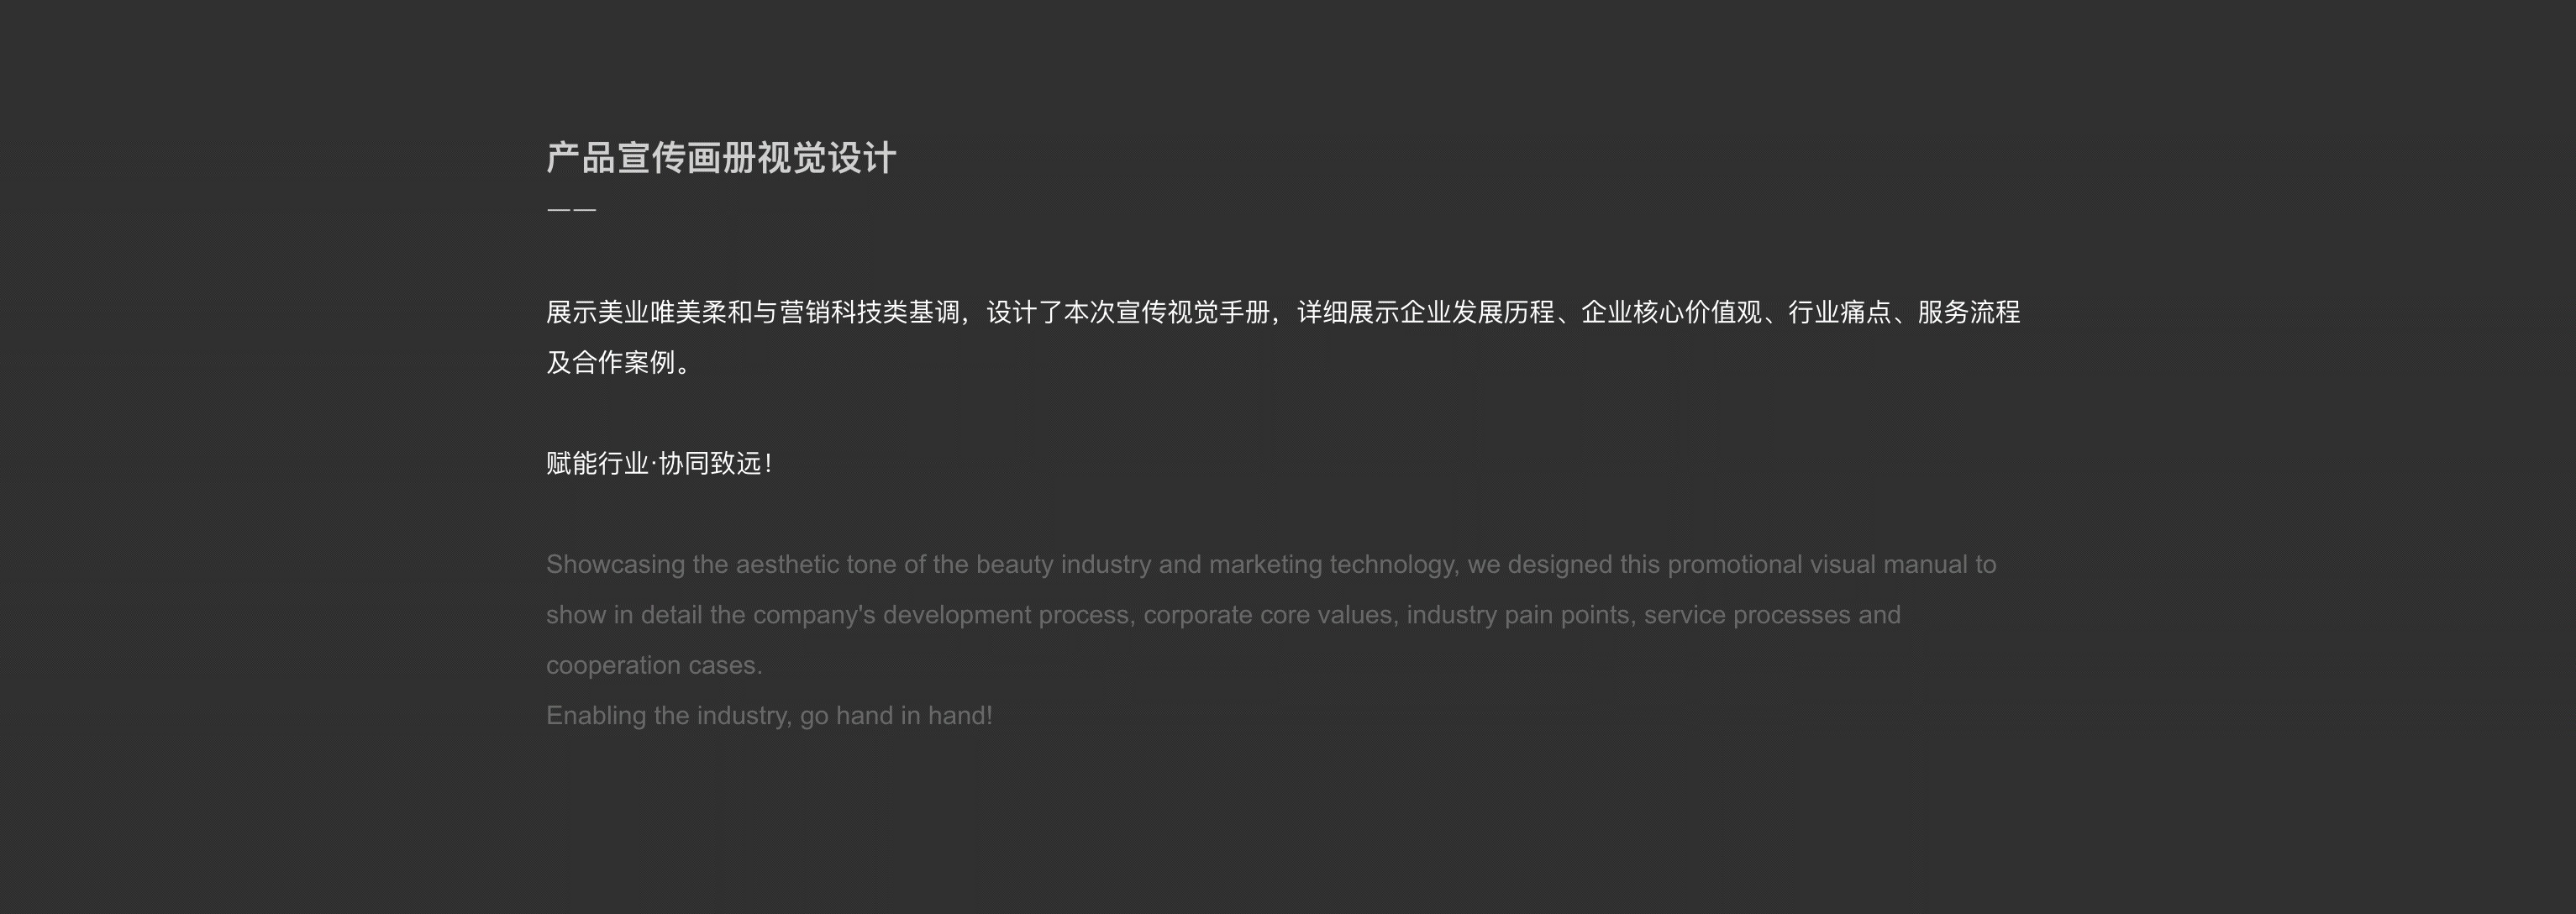The height and width of the screenshot is (914, 2576).
Task: Click the words marketing technology
Action: click(x=1331, y=564)
